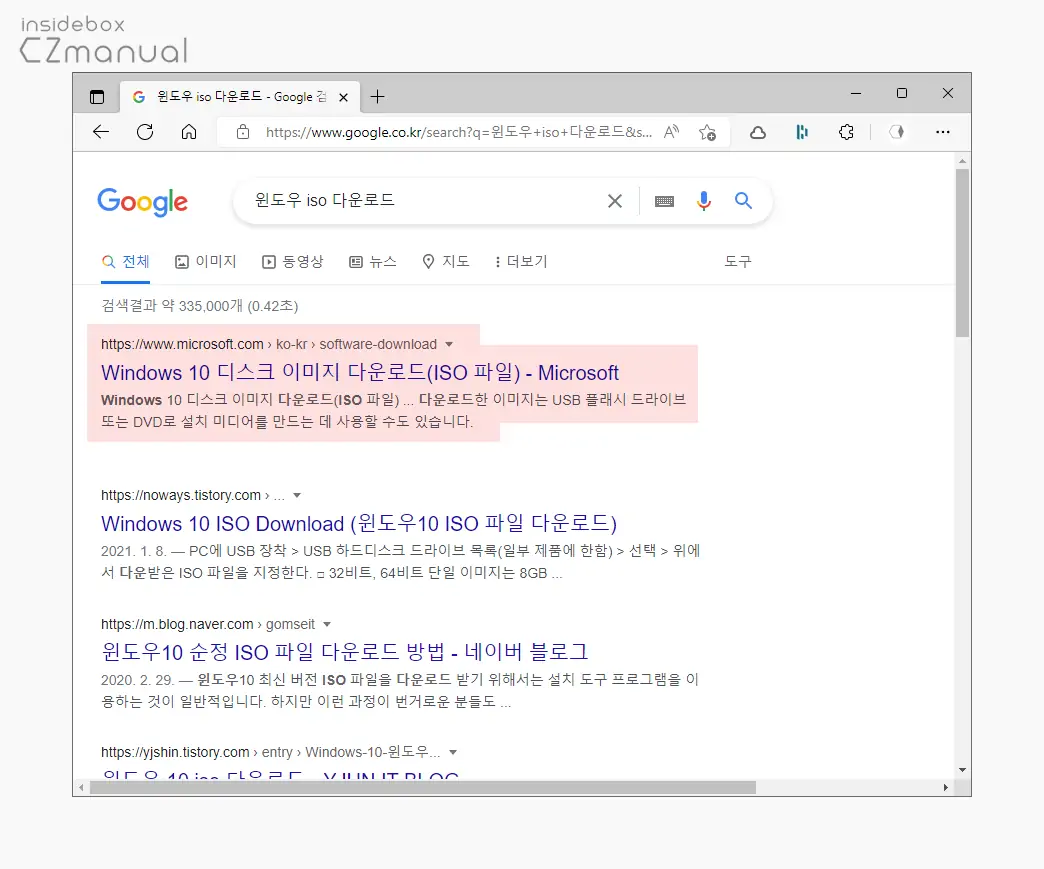This screenshot has width=1044, height=869.
Task: Switch to the 지도 tab
Action: click(446, 261)
